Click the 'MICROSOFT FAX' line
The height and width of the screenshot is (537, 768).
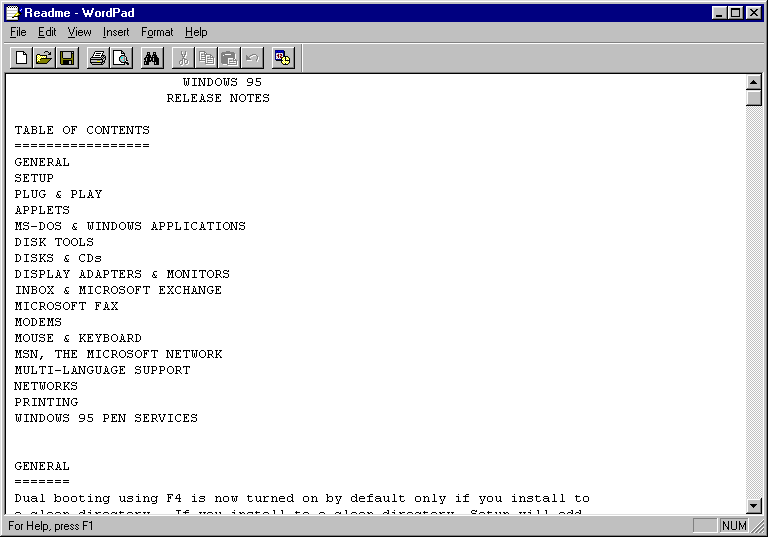66,306
